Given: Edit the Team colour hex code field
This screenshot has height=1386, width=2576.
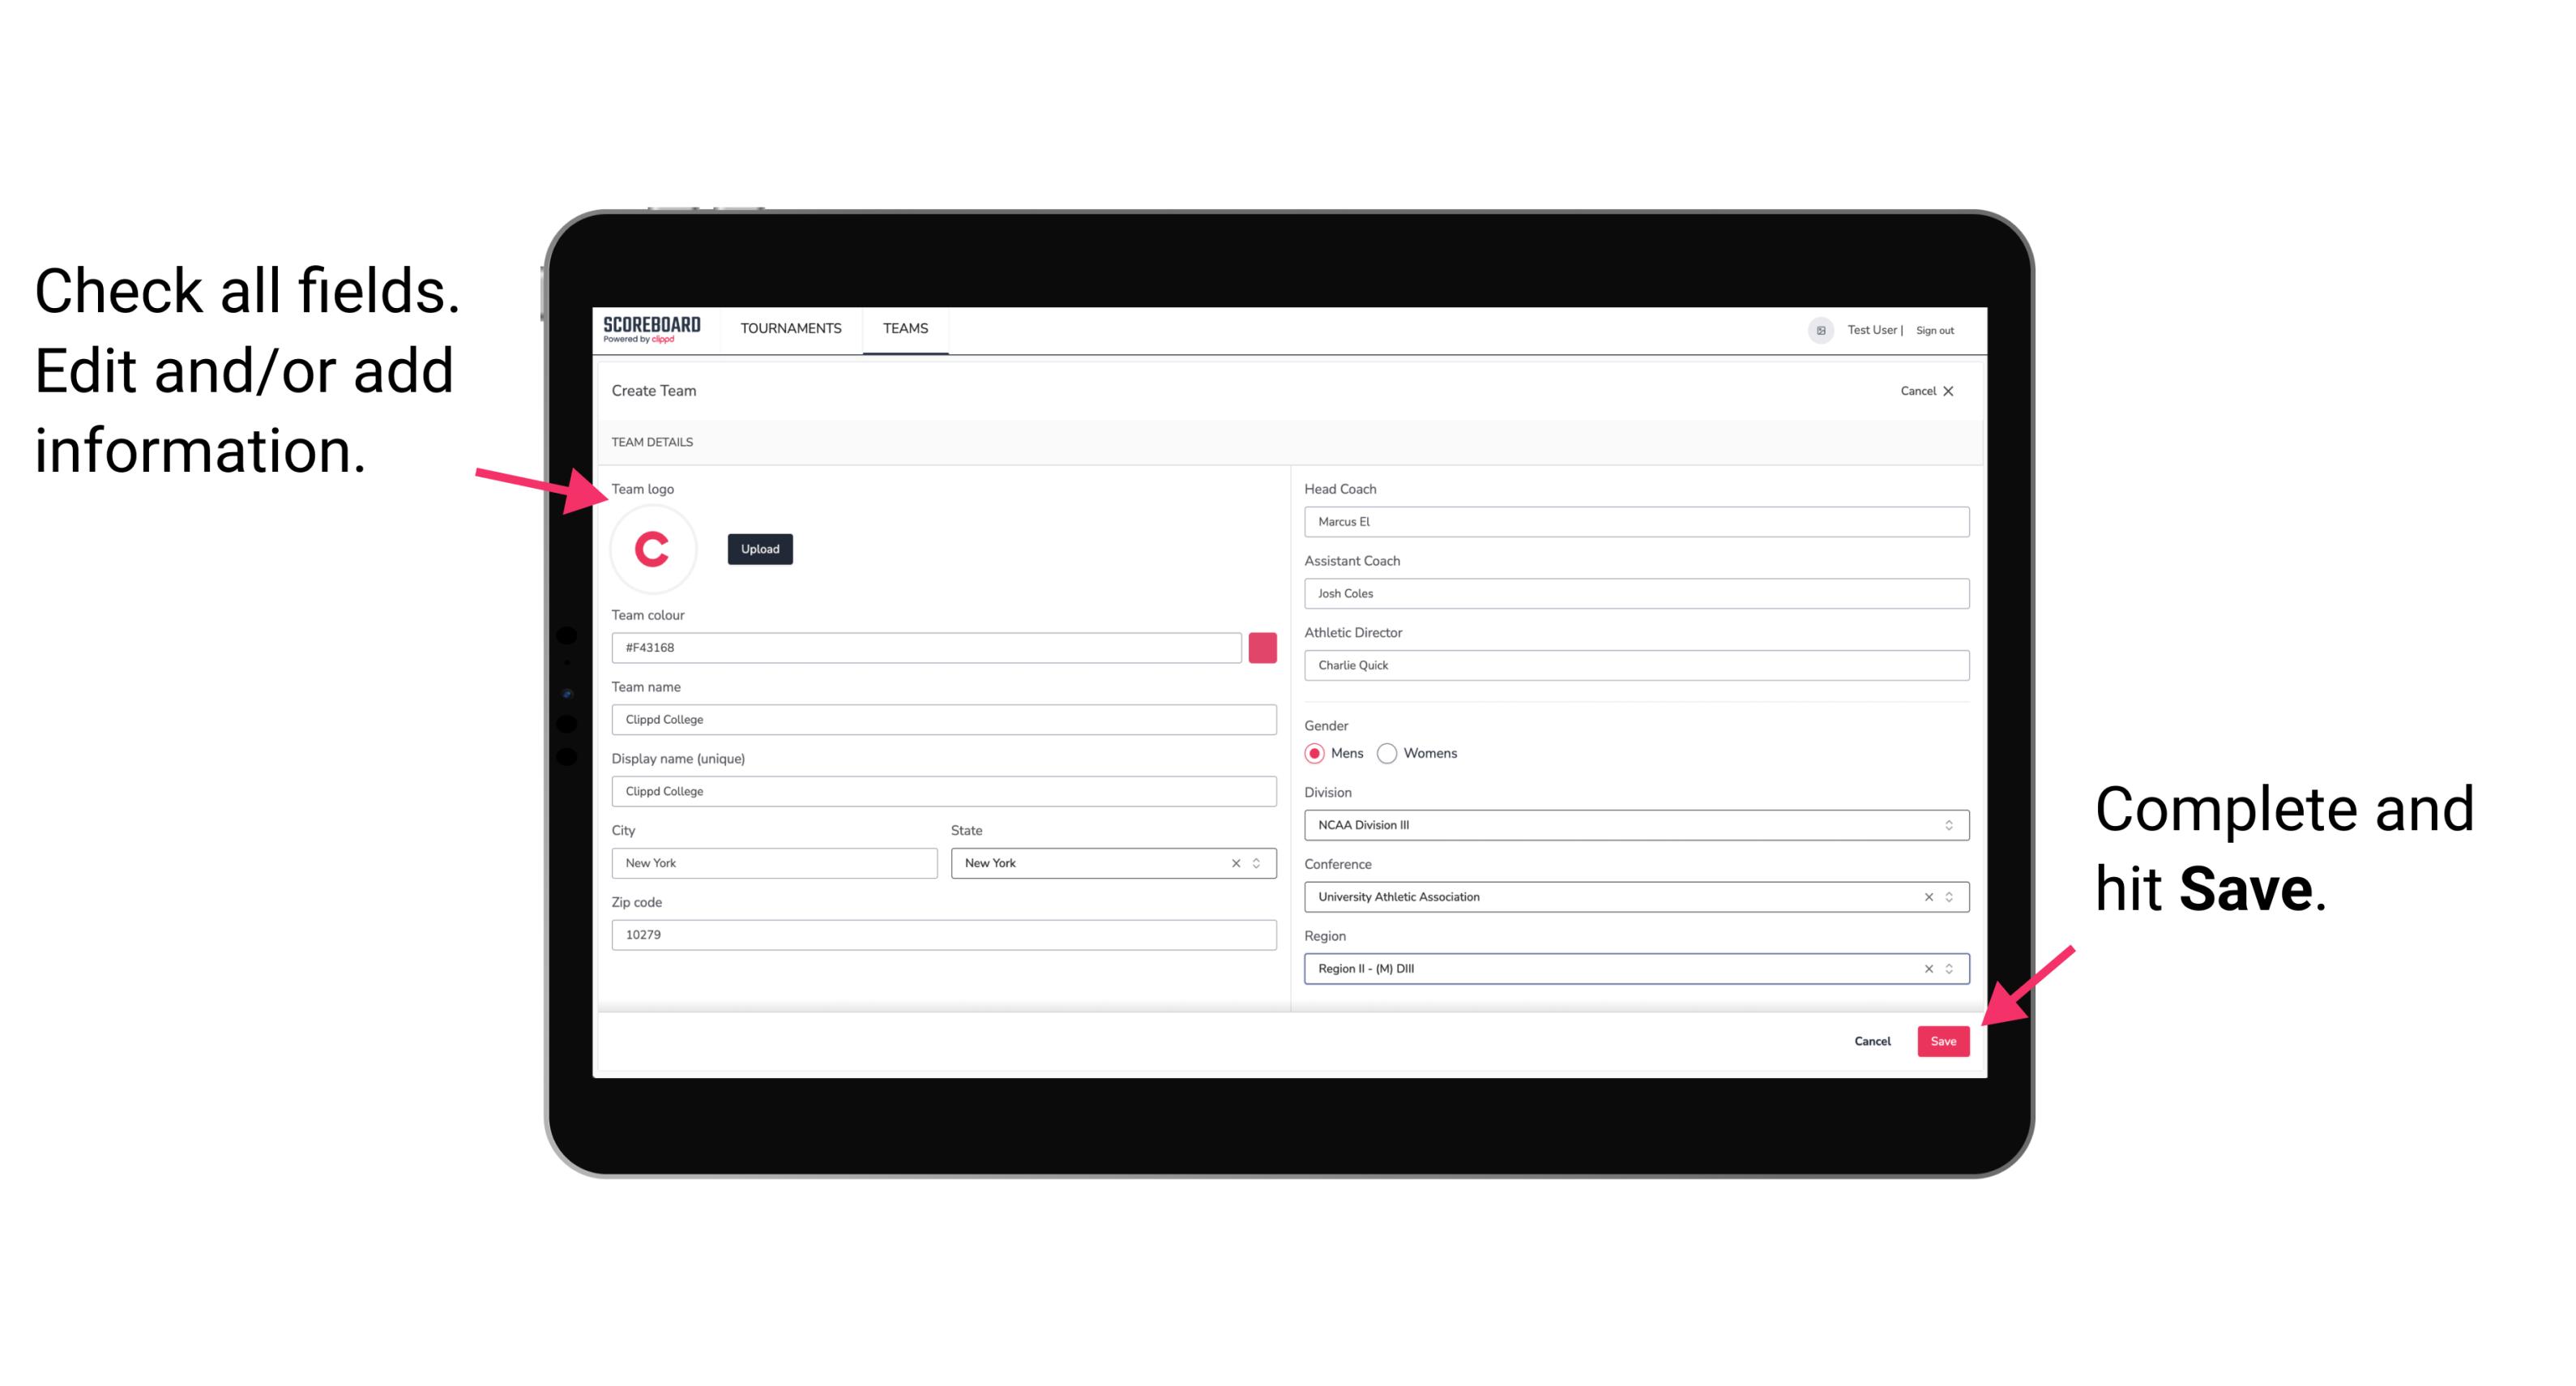Looking at the screenshot, I should click(x=926, y=647).
